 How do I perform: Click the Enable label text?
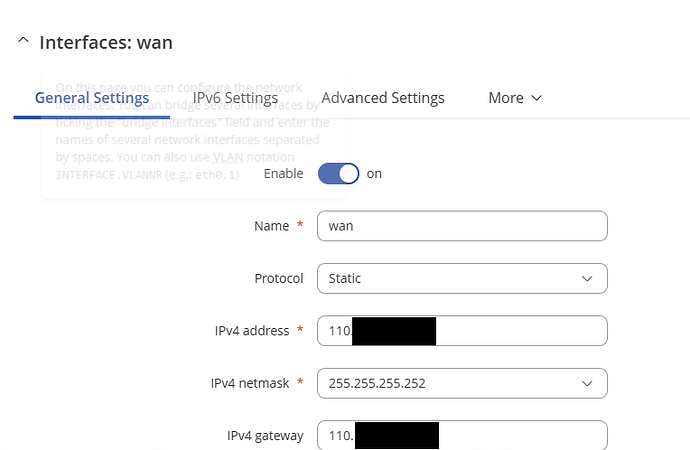click(283, 174)
